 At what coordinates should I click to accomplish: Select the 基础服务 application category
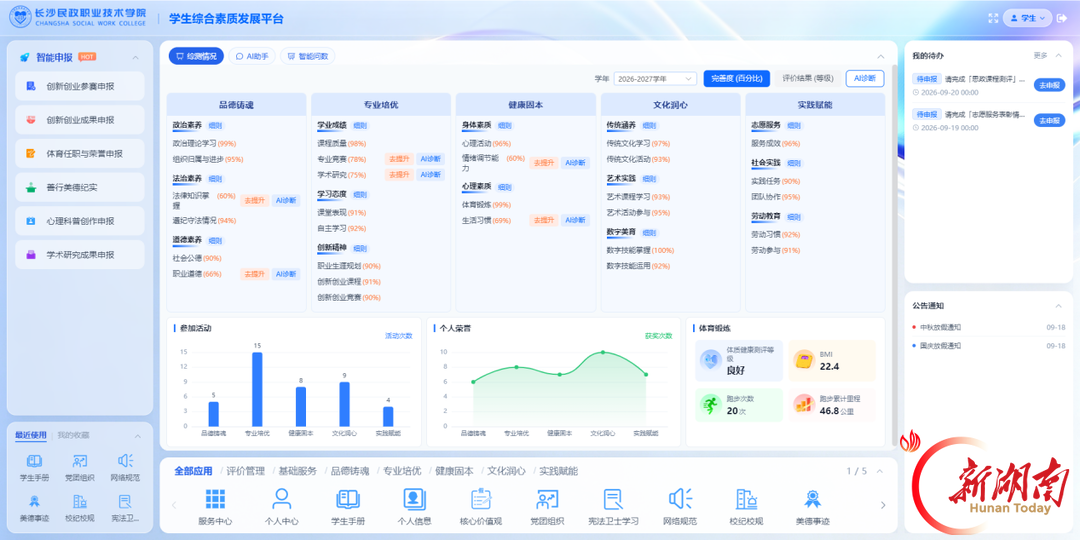coord(298,471)
